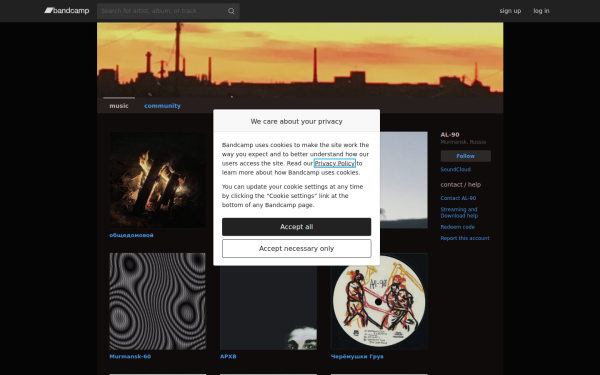Click Report this account
The height and width of the screenshot is (375, 600).
coord(465,238)
